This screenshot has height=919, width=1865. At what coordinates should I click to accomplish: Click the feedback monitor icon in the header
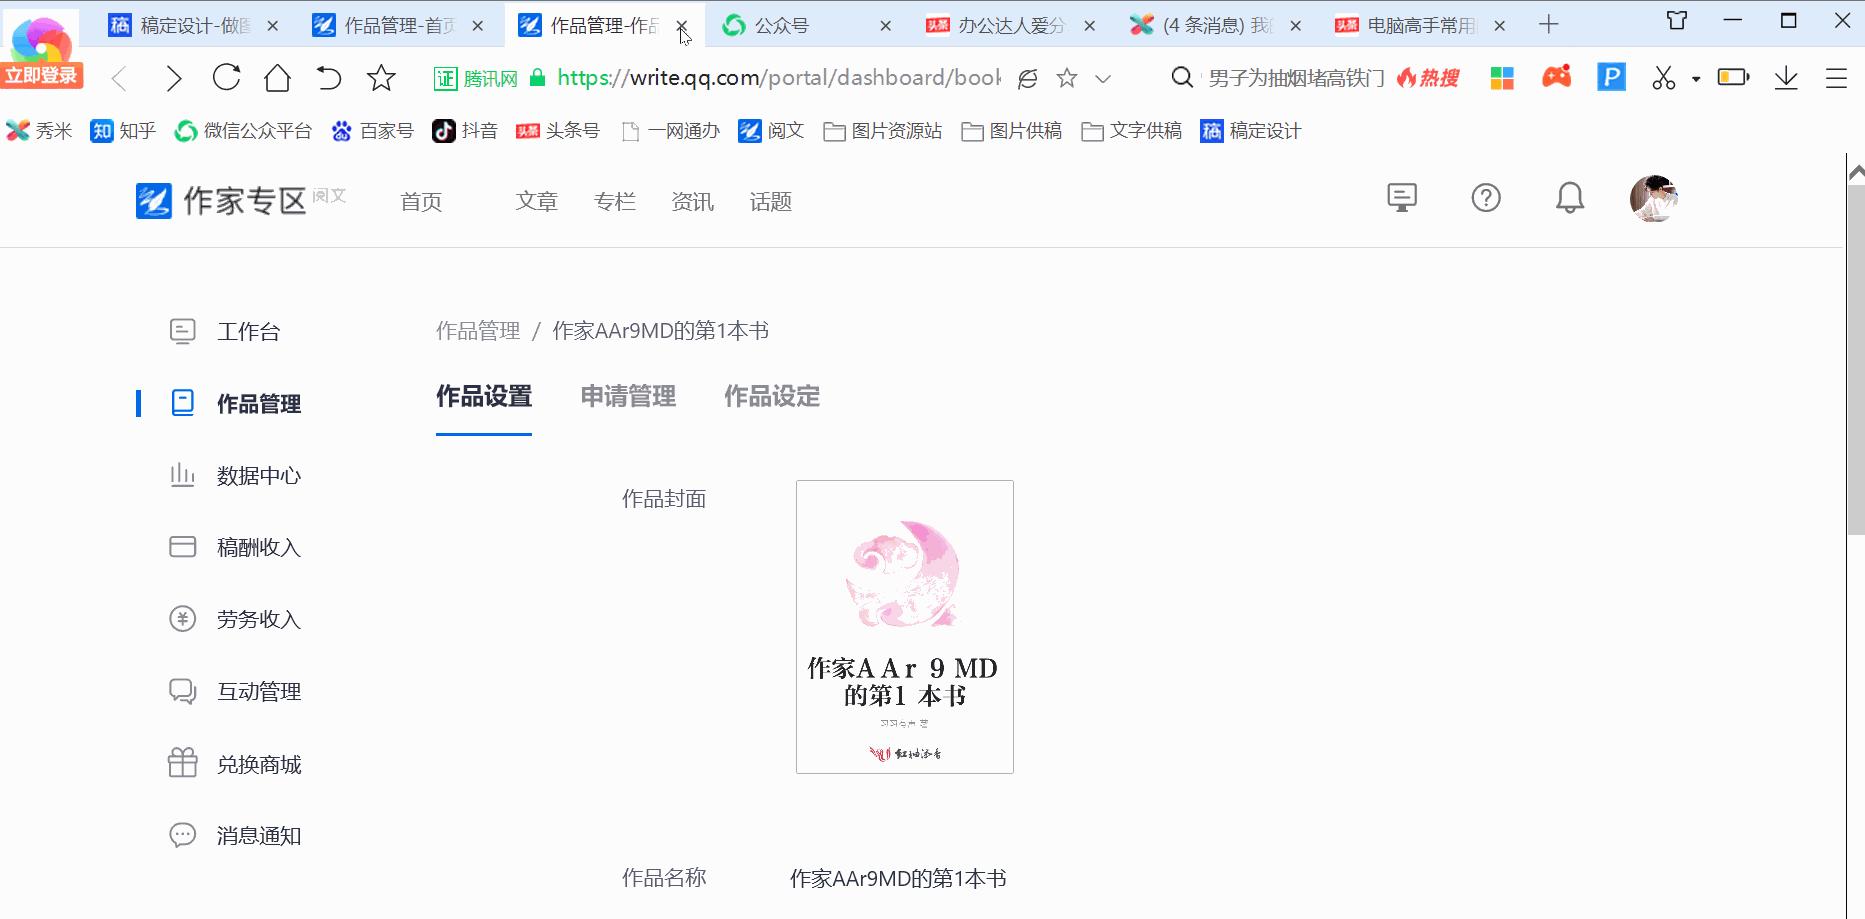point(1403,197)
